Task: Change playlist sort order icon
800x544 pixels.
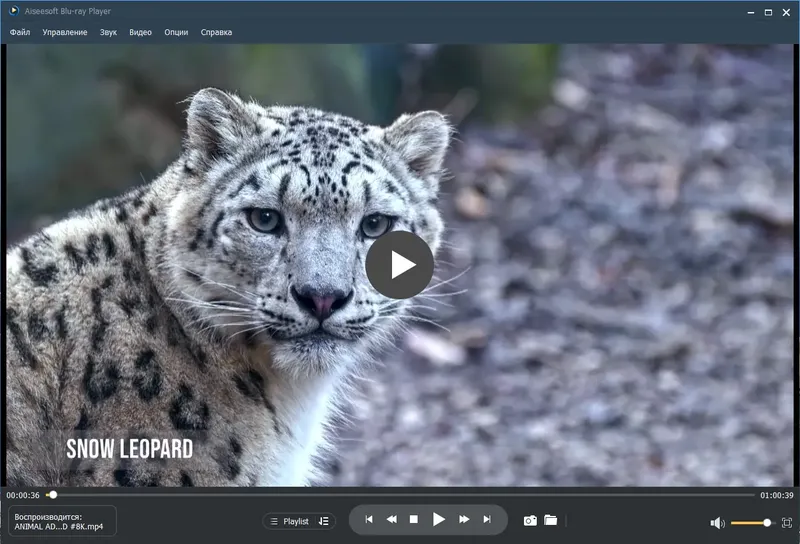Action: point(323,521)
